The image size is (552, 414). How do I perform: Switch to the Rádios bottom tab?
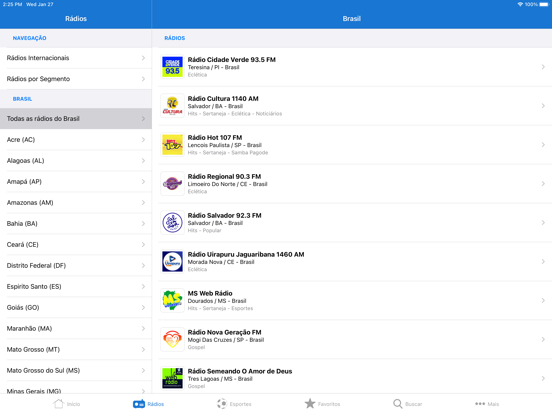[149, 404]
